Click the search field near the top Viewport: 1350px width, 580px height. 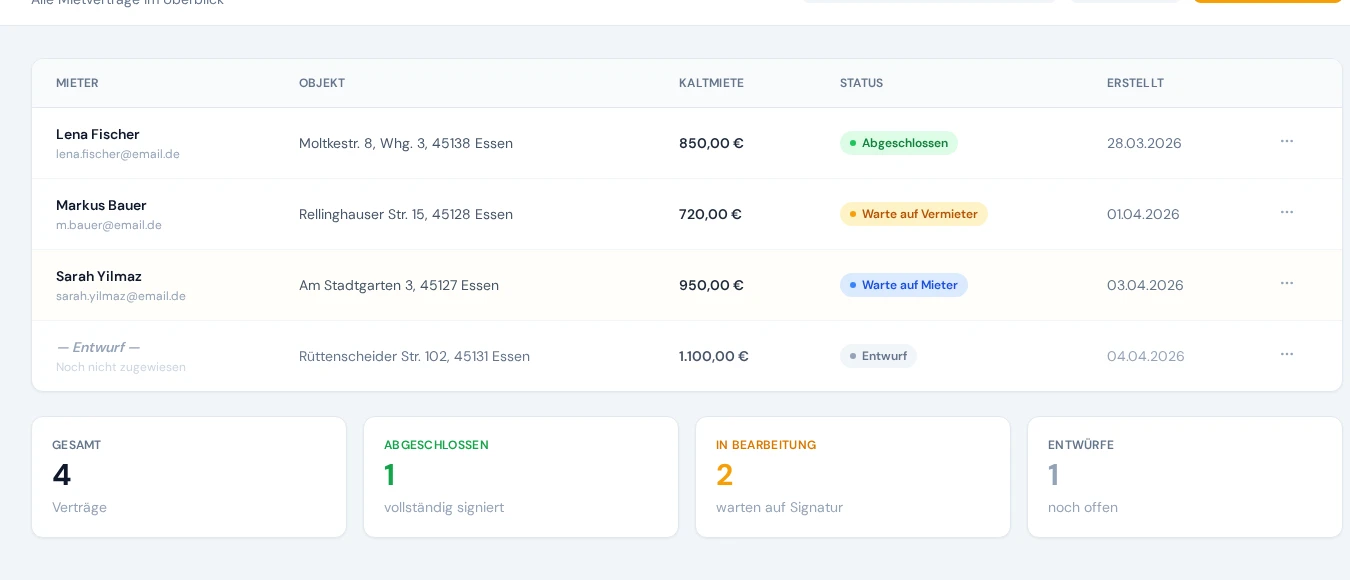coord(929,1)
